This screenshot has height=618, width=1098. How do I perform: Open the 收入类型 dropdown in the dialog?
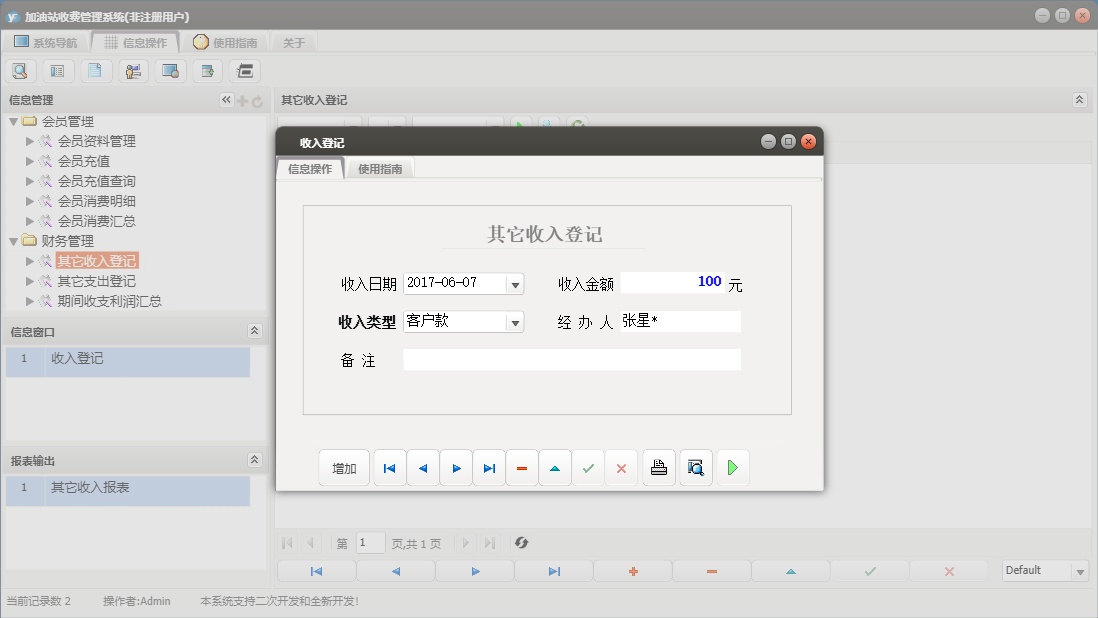coord(516,322)
